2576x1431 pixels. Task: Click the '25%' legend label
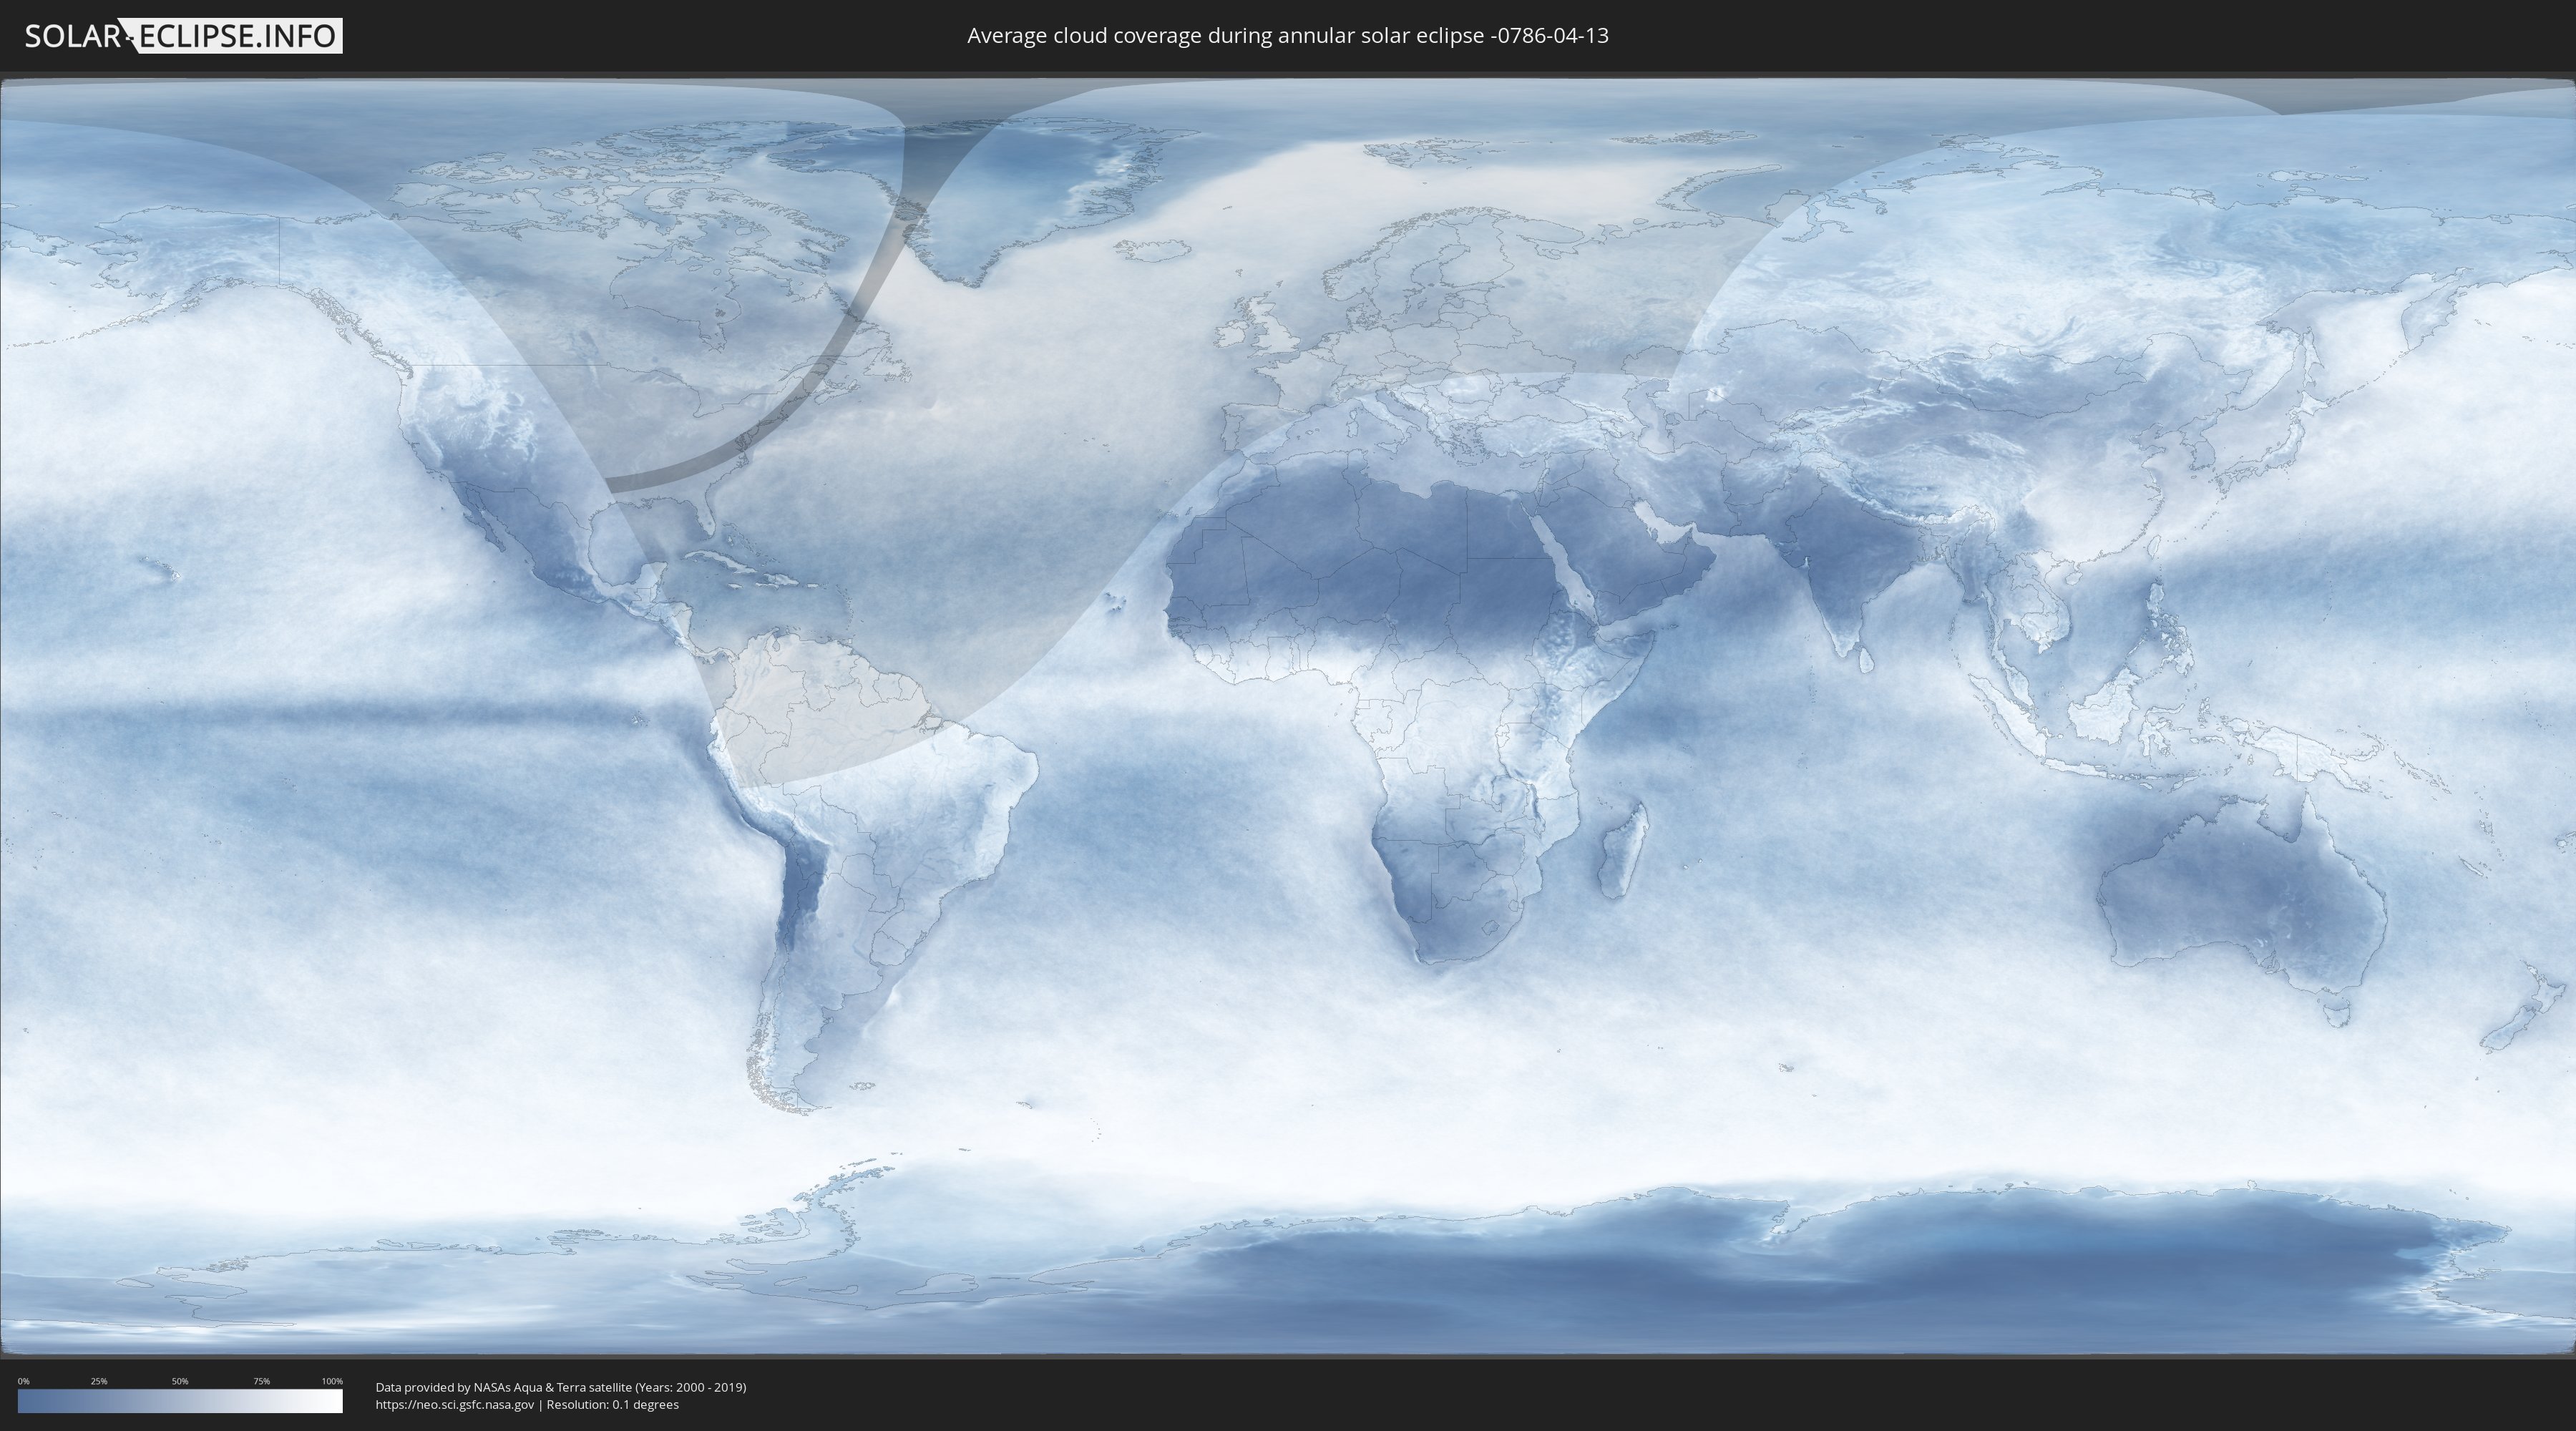(99, 1381)
